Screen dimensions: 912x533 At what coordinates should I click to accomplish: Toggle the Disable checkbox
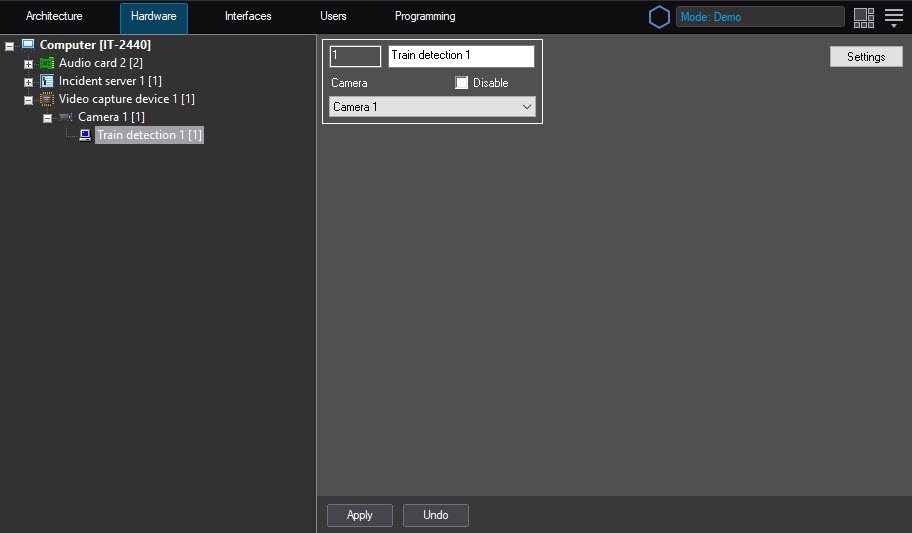(462, 83)
